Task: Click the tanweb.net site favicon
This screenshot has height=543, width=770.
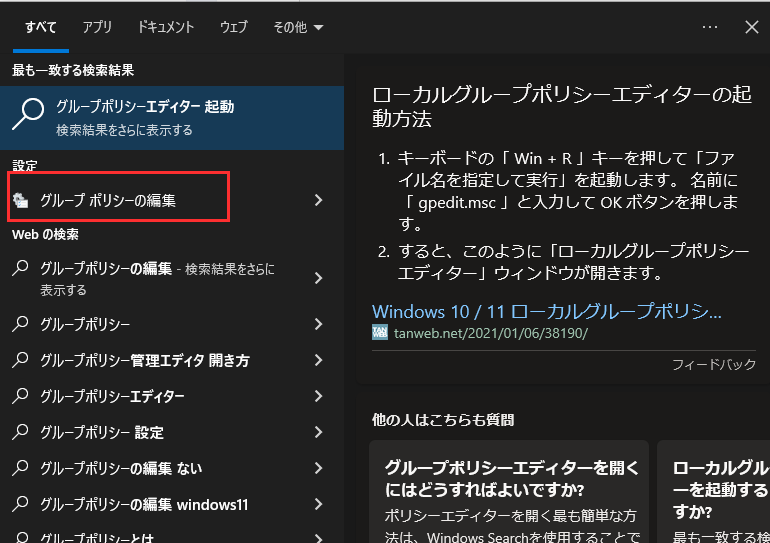Action: tap(380, 332)
